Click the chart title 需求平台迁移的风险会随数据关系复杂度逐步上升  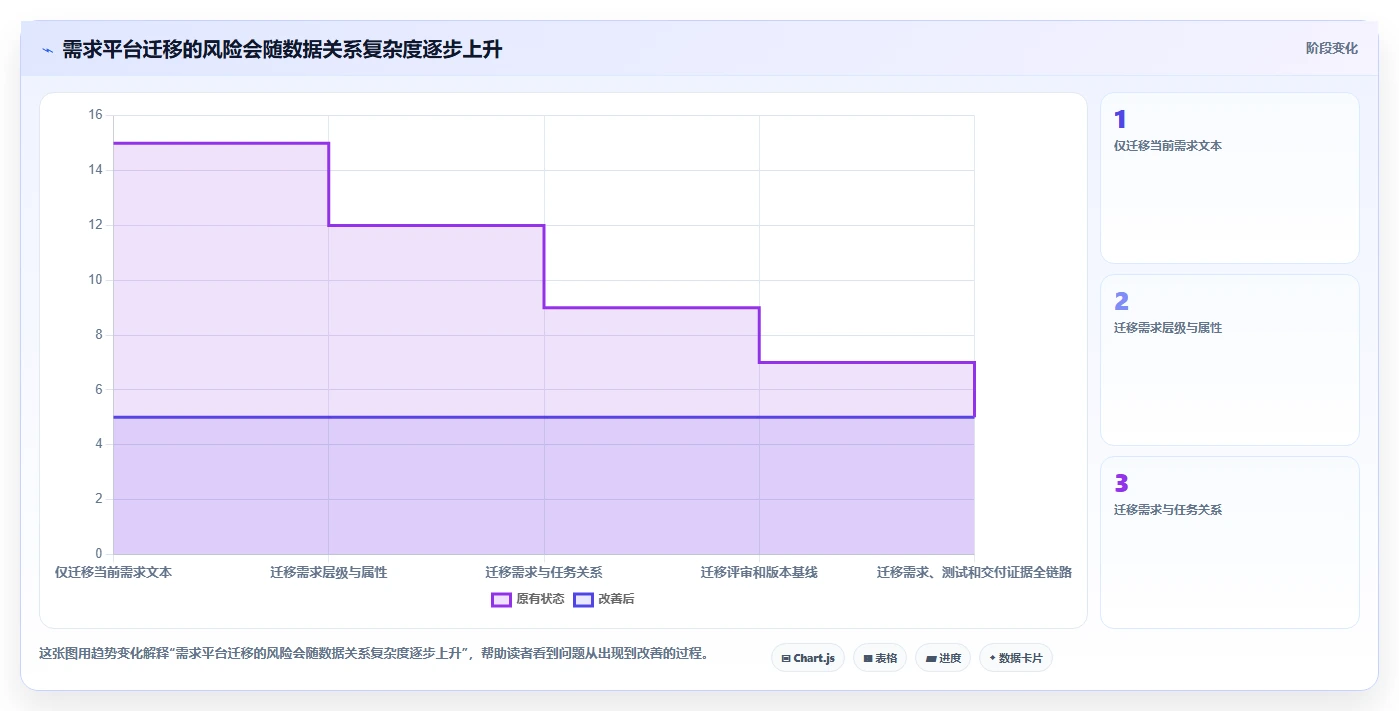coord(282,49)
